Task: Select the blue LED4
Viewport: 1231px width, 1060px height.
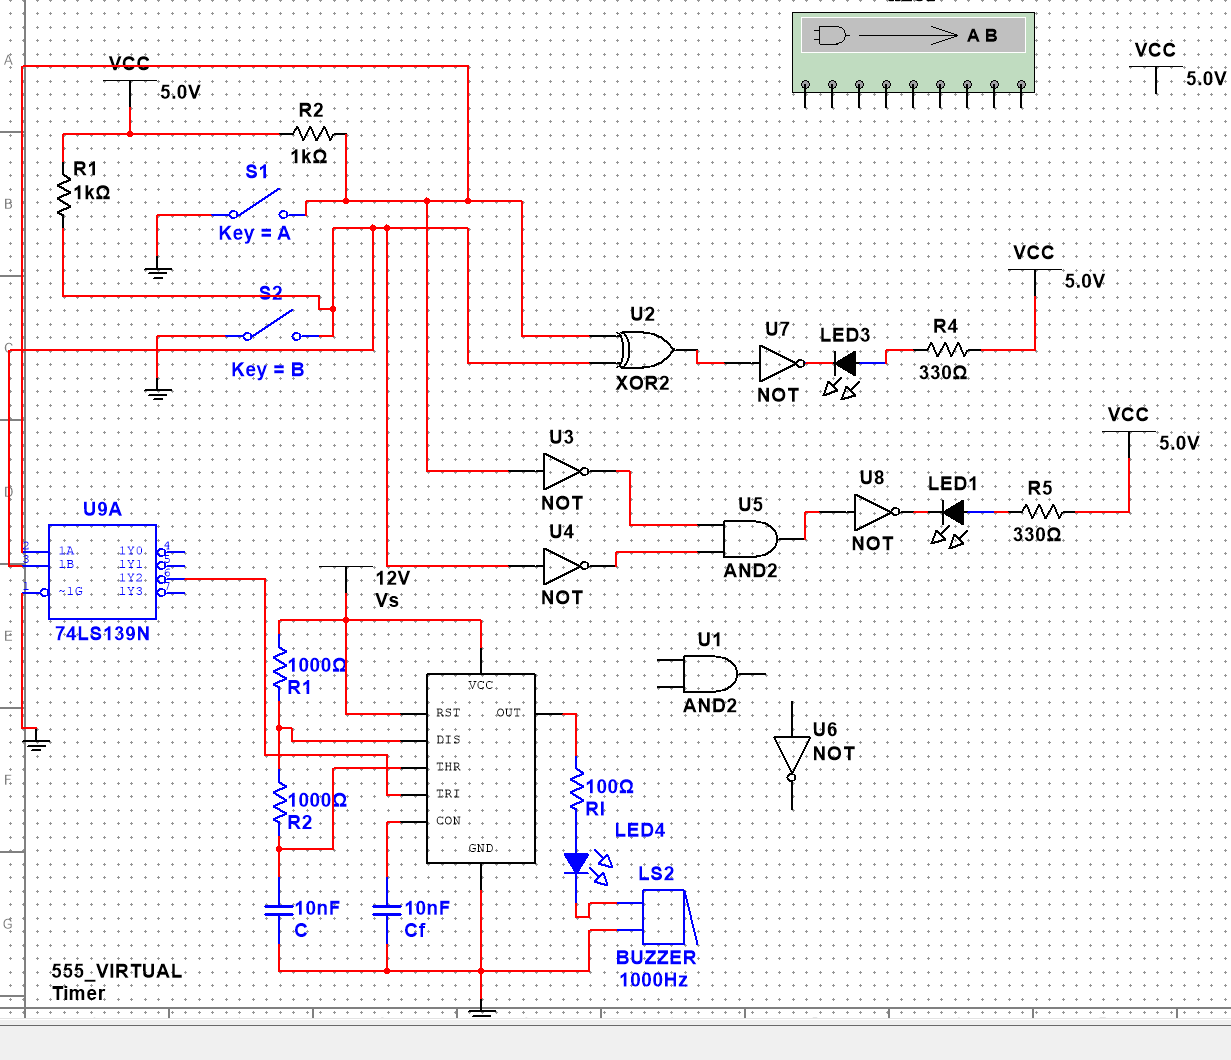Action: 578,862
